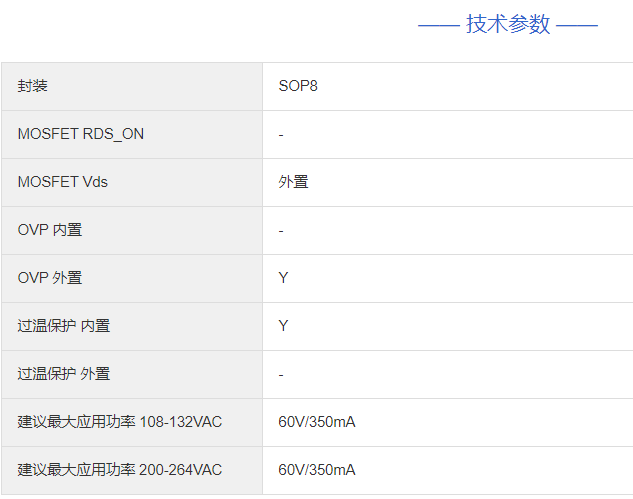
Task: Click the dash value for MOSFET RDS_ON
Action: 282,134
